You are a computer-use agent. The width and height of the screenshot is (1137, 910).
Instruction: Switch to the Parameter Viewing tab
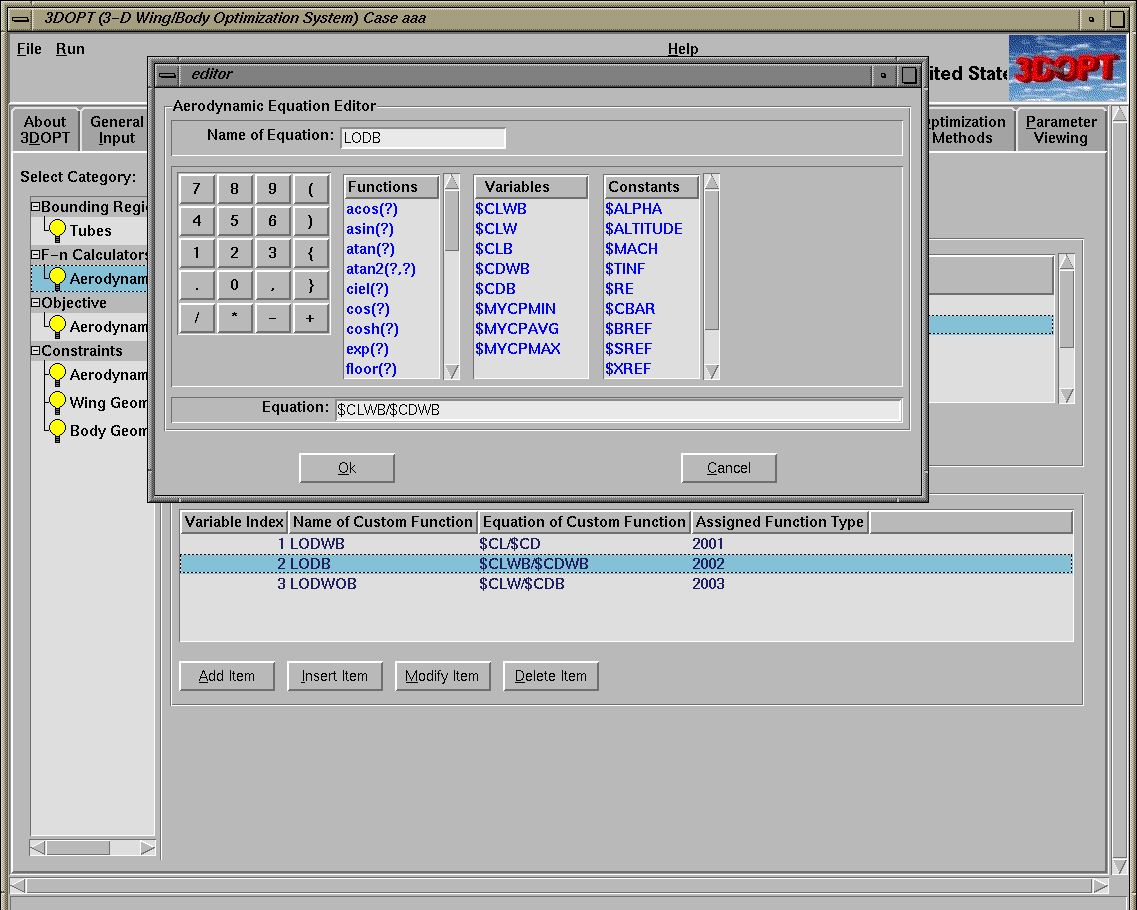(x=1061, y=130)
